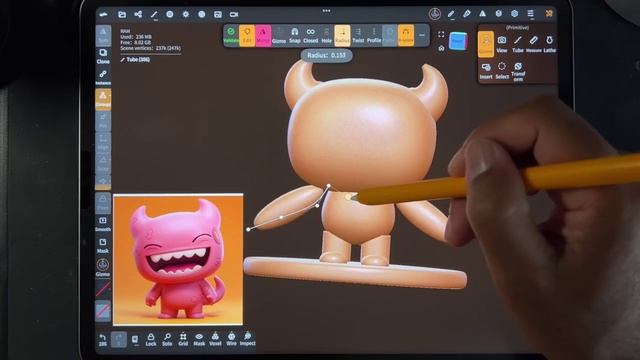Tap the Mask shortcut in sidebar

(103, 246)
